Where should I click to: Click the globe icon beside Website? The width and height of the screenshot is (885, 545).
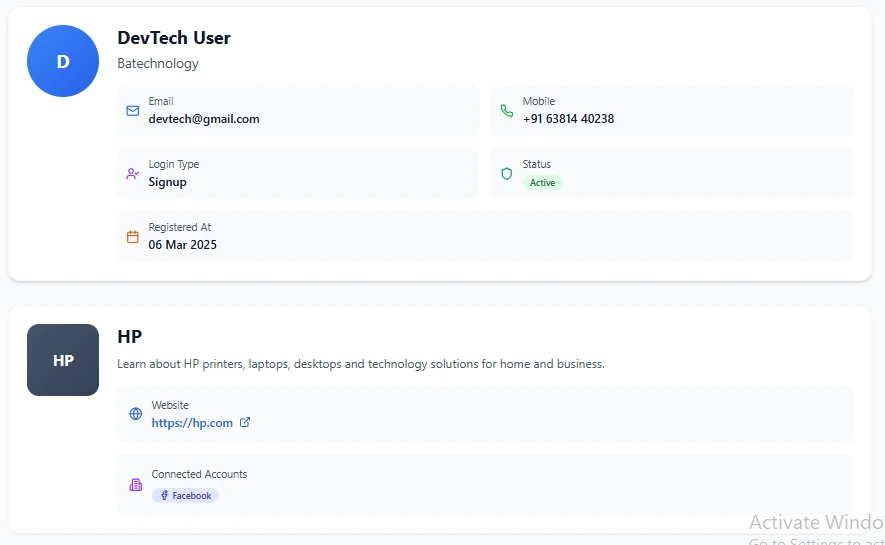136,414
